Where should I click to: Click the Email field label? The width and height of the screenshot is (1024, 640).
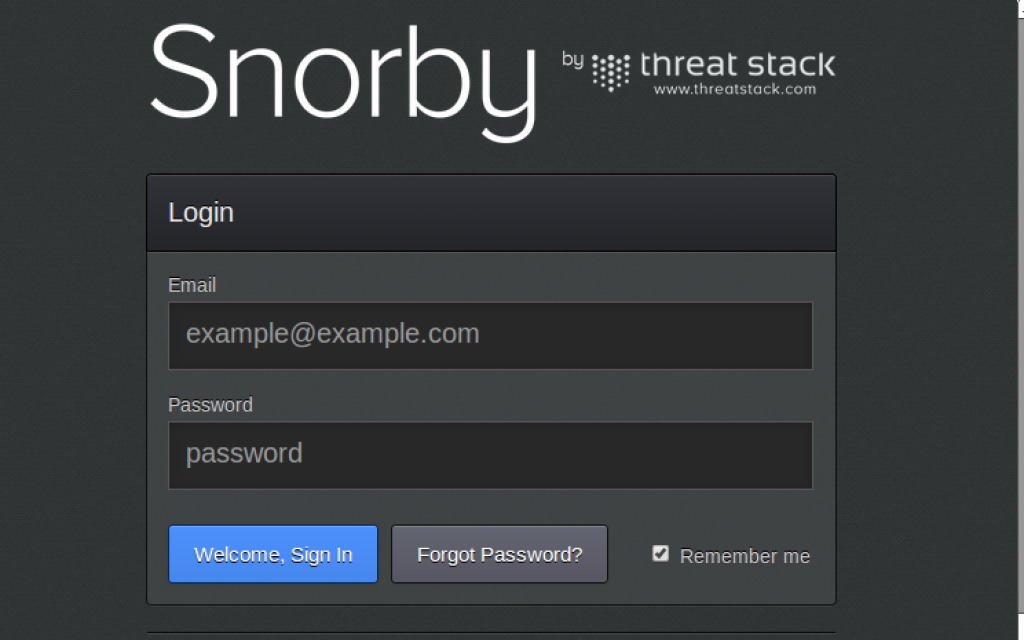192,285
